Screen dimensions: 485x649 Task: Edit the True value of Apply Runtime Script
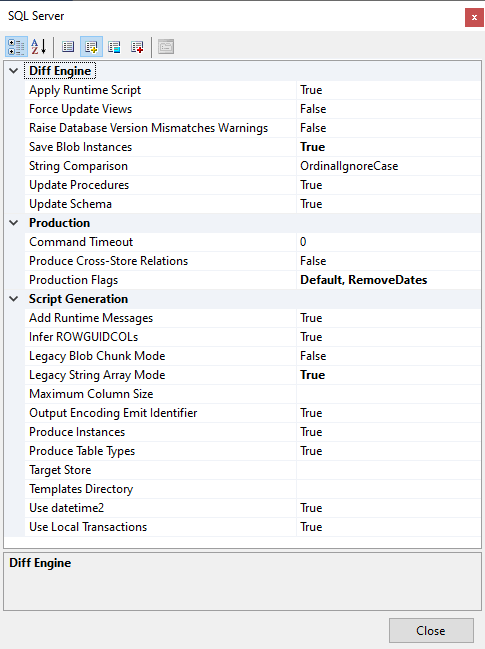pos(389,90)
